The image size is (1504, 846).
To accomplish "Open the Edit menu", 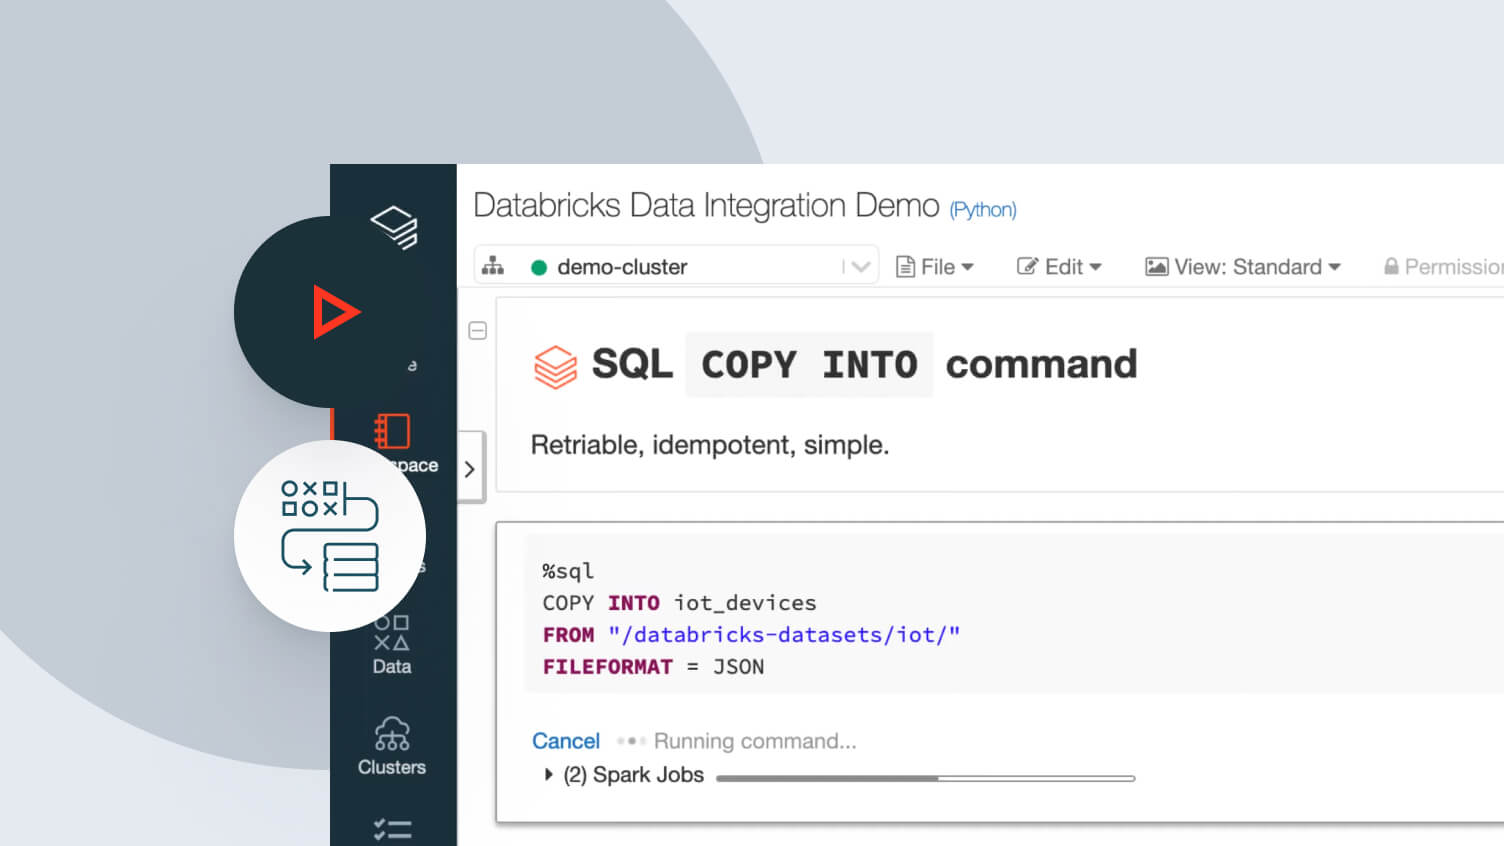I will pos(1059,267).
